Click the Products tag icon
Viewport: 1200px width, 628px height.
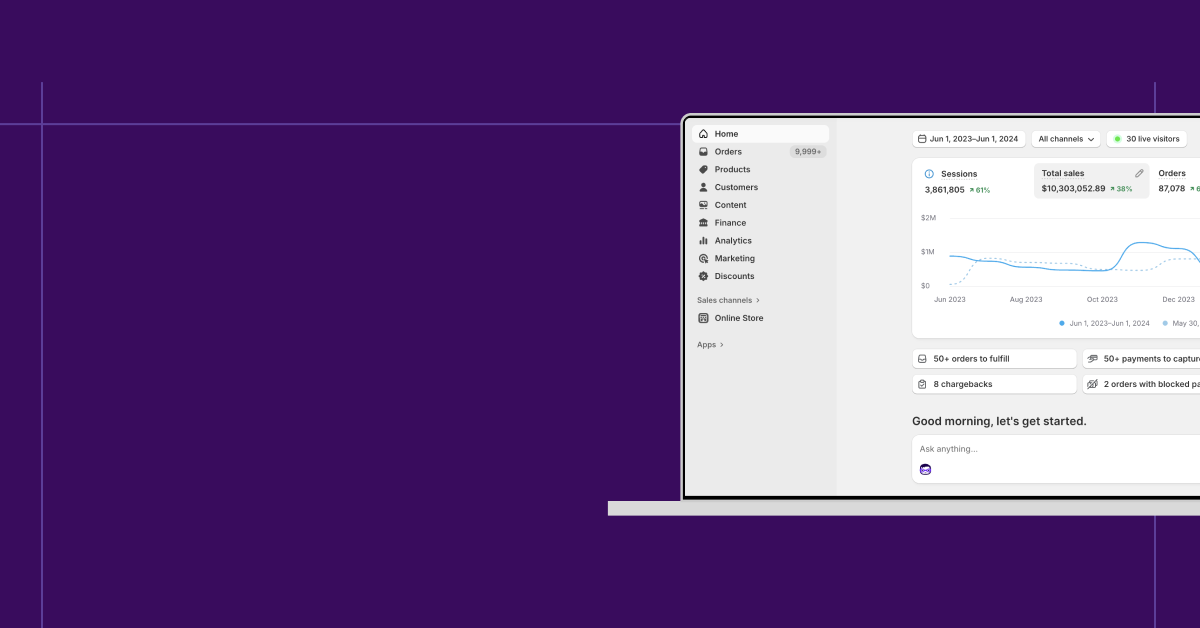click(x=703, y=170)
